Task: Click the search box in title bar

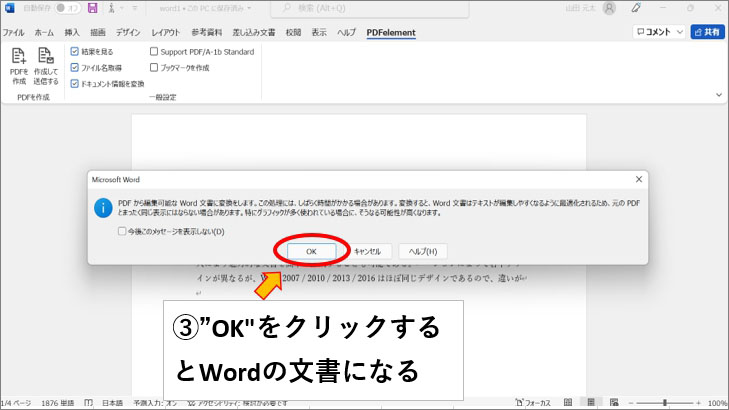Action: (370, 8)
